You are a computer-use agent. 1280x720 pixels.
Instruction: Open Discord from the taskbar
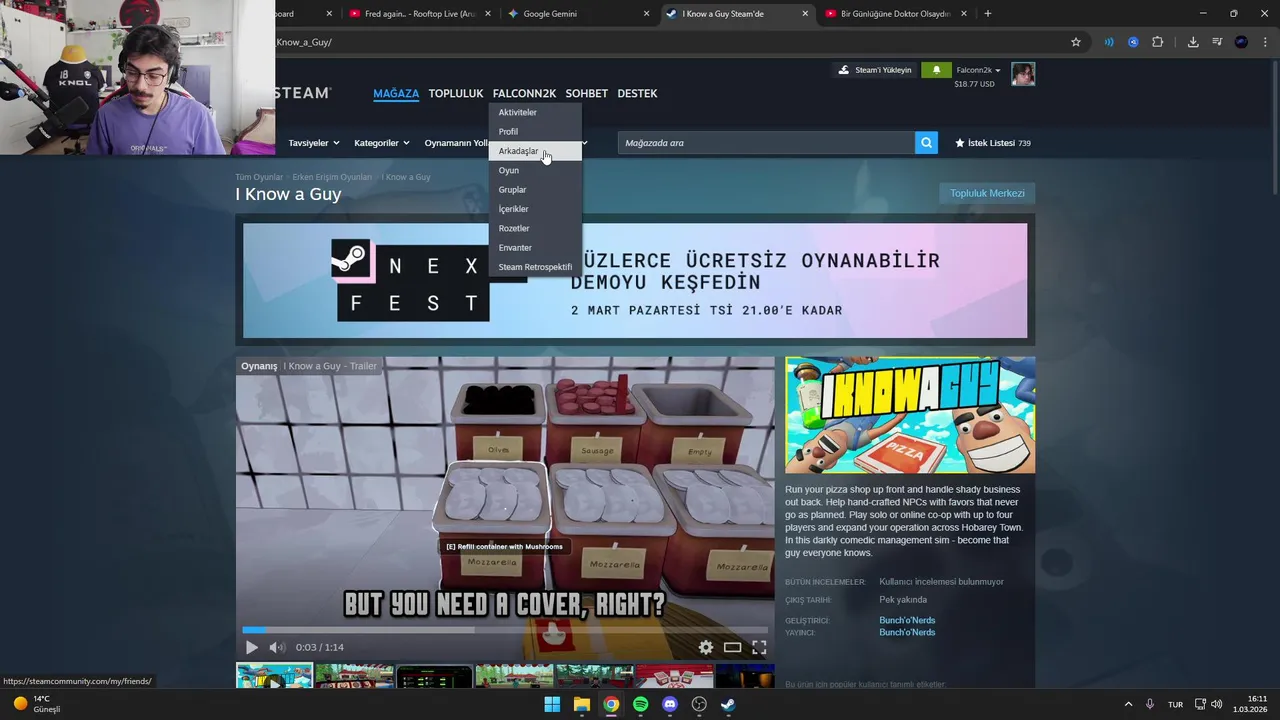670,704
